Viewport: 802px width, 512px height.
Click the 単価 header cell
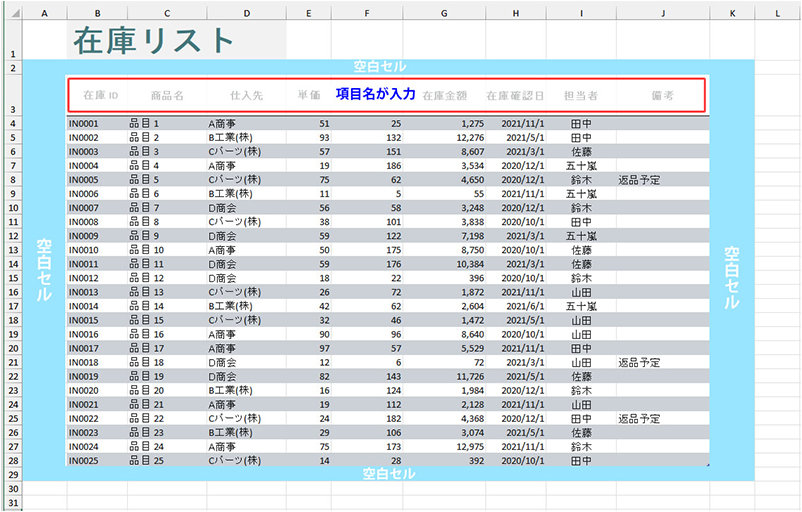coord(309,95)
